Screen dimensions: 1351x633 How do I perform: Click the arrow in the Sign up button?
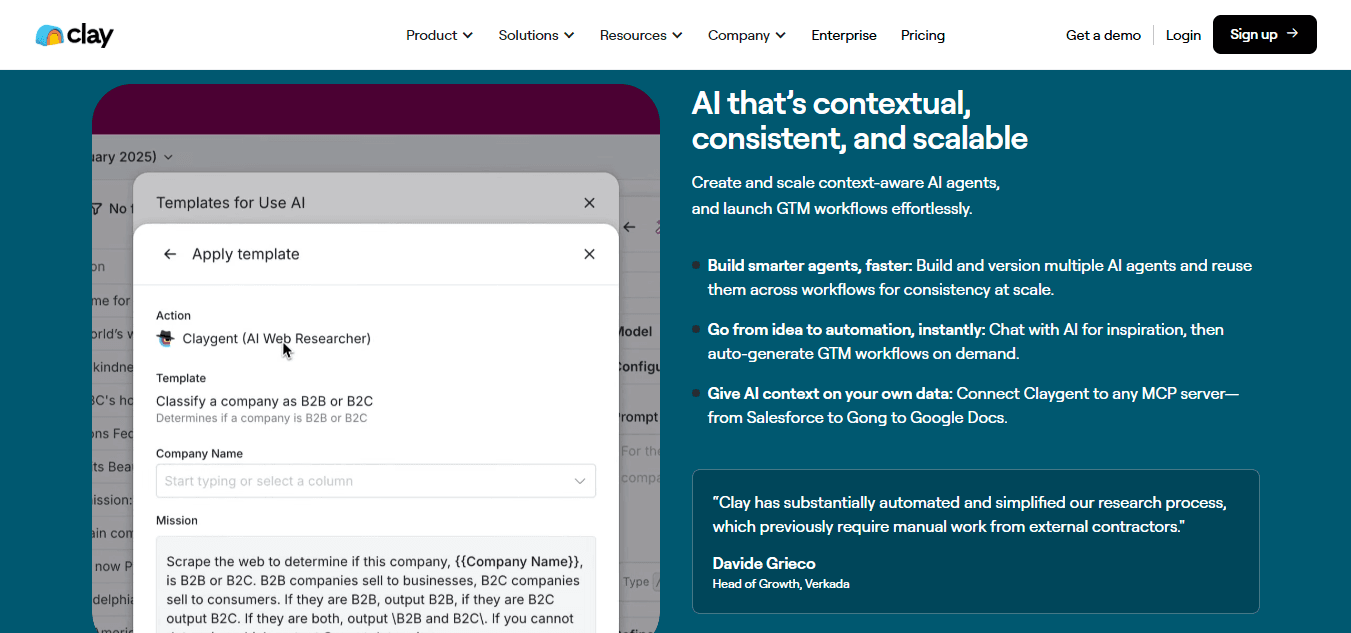point(1292,34)
